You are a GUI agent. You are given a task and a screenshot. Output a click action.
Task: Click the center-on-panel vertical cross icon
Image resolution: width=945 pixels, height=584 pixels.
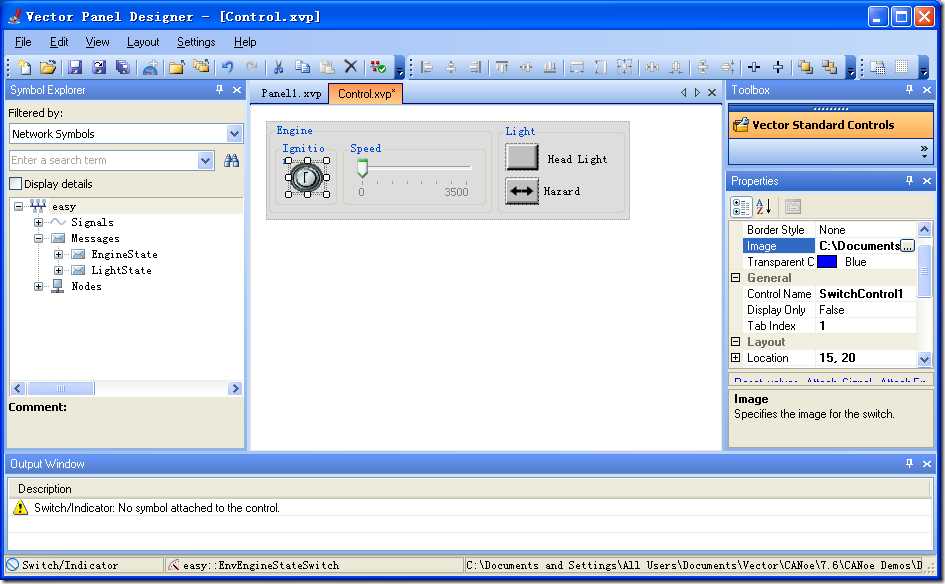[x=778, y=67]
